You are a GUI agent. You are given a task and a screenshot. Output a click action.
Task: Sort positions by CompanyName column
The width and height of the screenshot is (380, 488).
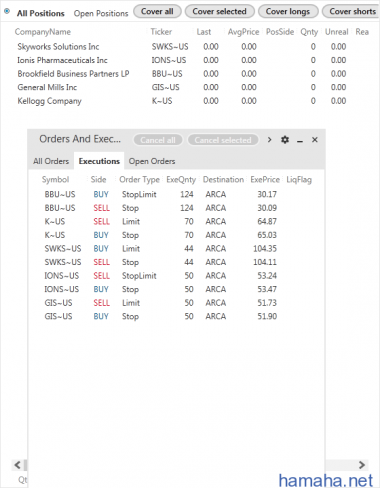[43, 32]
